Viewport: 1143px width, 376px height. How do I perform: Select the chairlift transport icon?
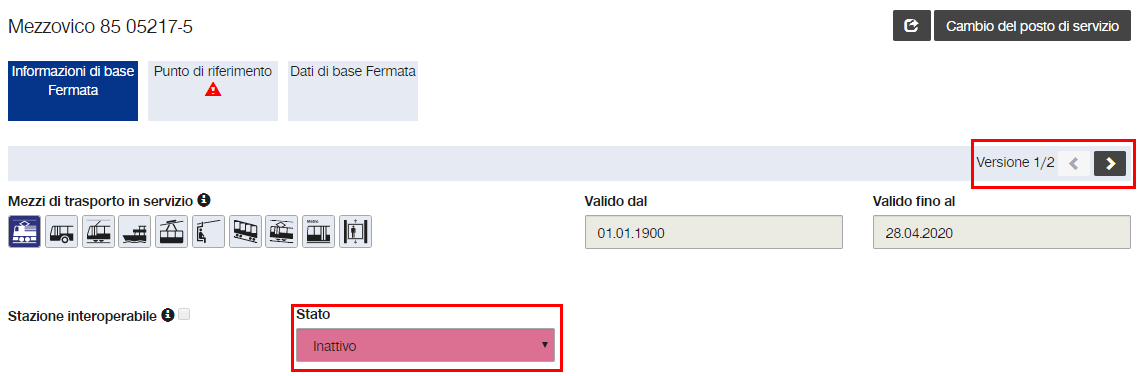(208, 232)
